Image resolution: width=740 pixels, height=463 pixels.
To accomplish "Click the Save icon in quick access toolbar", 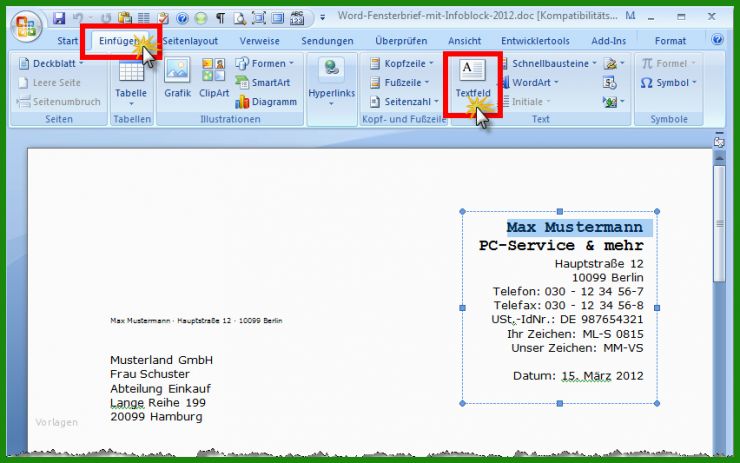I will click(x=59, y=18).
